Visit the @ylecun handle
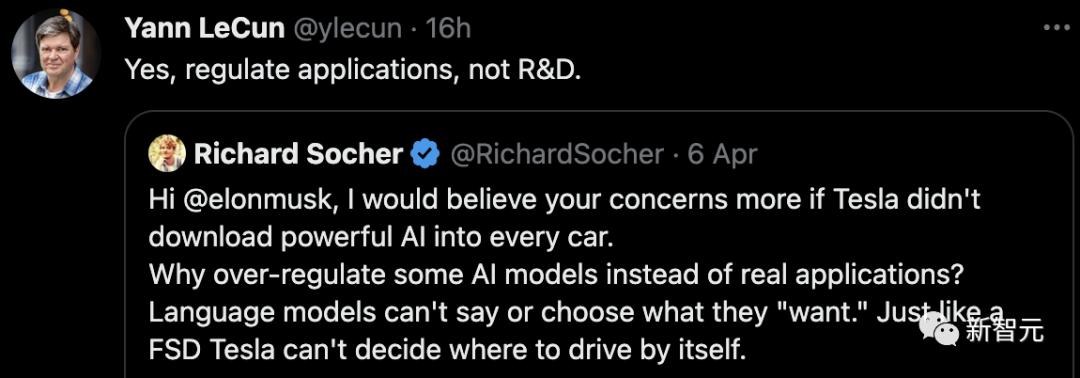Screen dimensions: 1080x378 coord(348,29)
